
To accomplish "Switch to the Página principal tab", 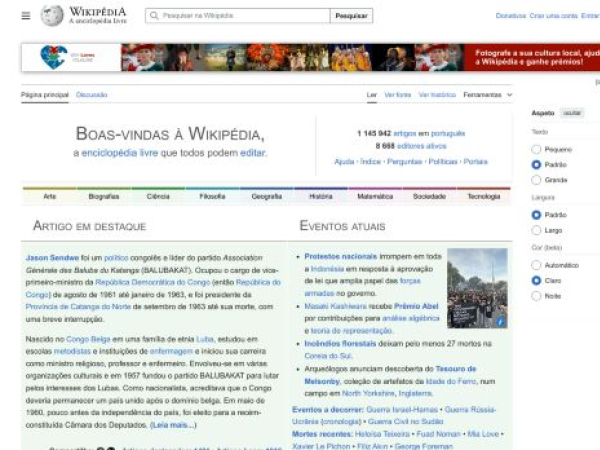I will (45, 95).
